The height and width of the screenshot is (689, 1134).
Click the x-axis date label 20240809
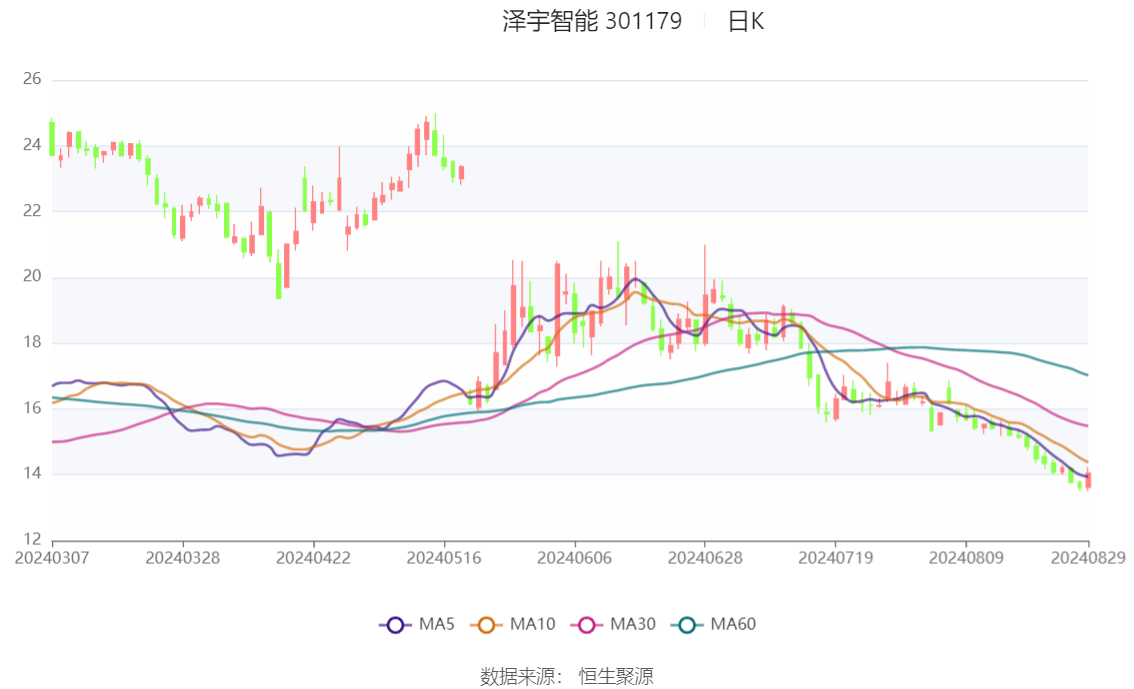966,558
